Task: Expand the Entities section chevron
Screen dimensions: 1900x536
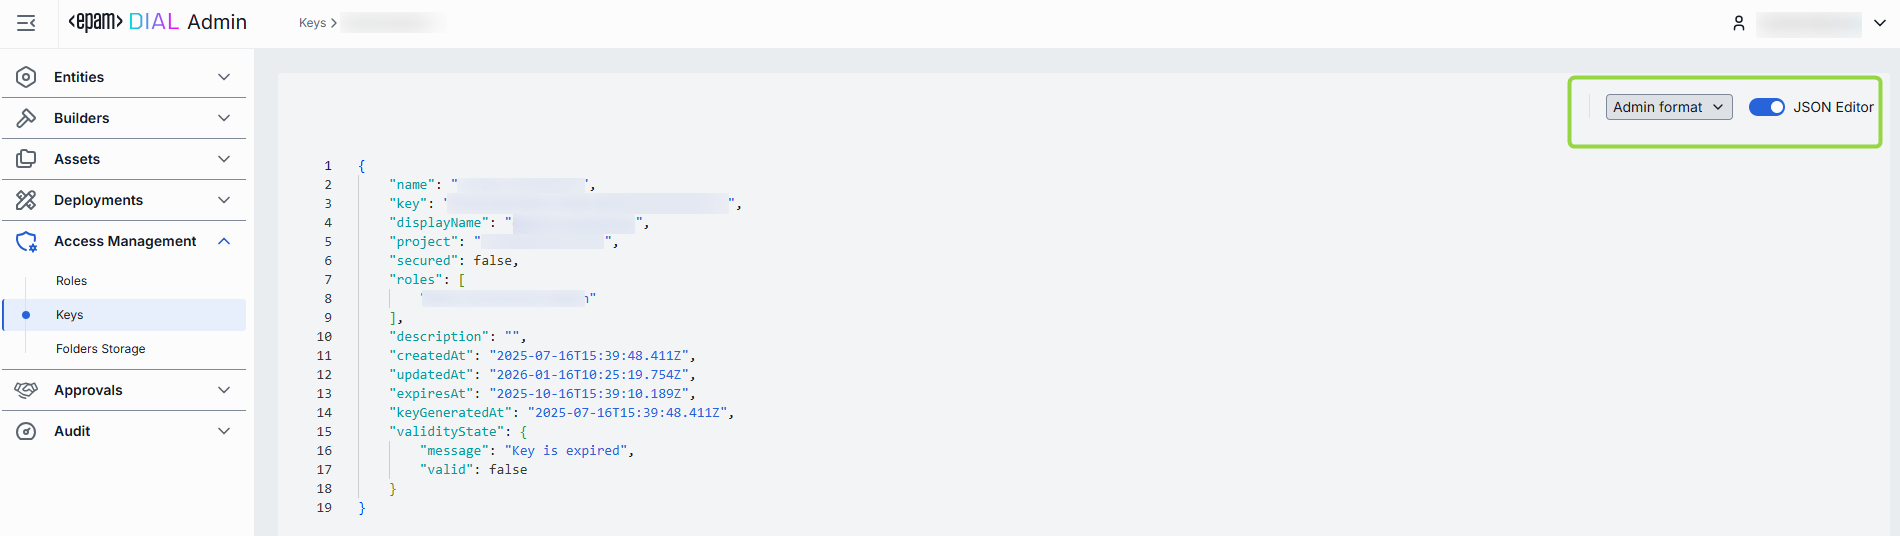Action: click(224, 77)
